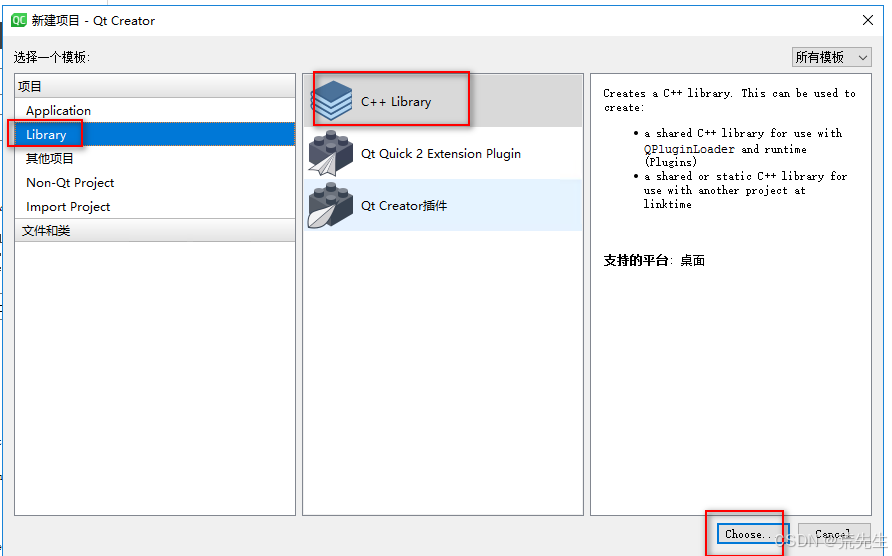Click the 文件和类 section header

155,230
